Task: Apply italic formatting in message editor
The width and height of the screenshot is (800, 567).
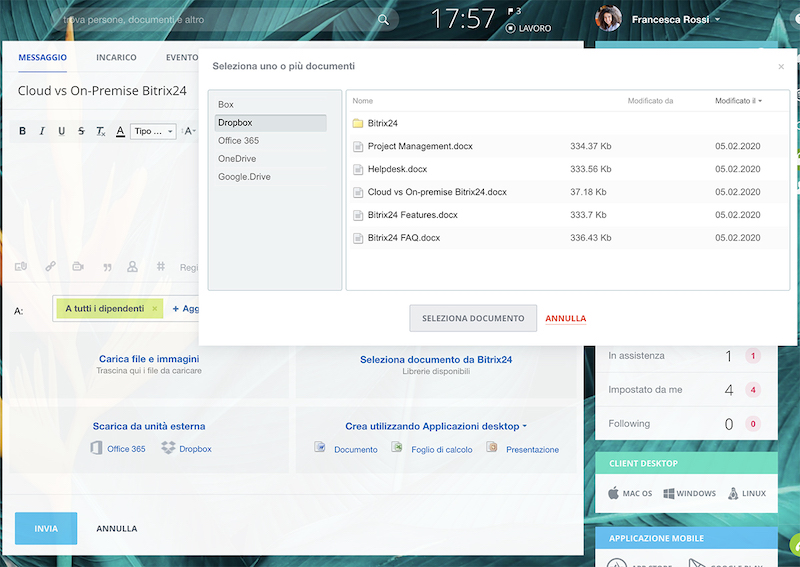Action: (x=42, y=131)
